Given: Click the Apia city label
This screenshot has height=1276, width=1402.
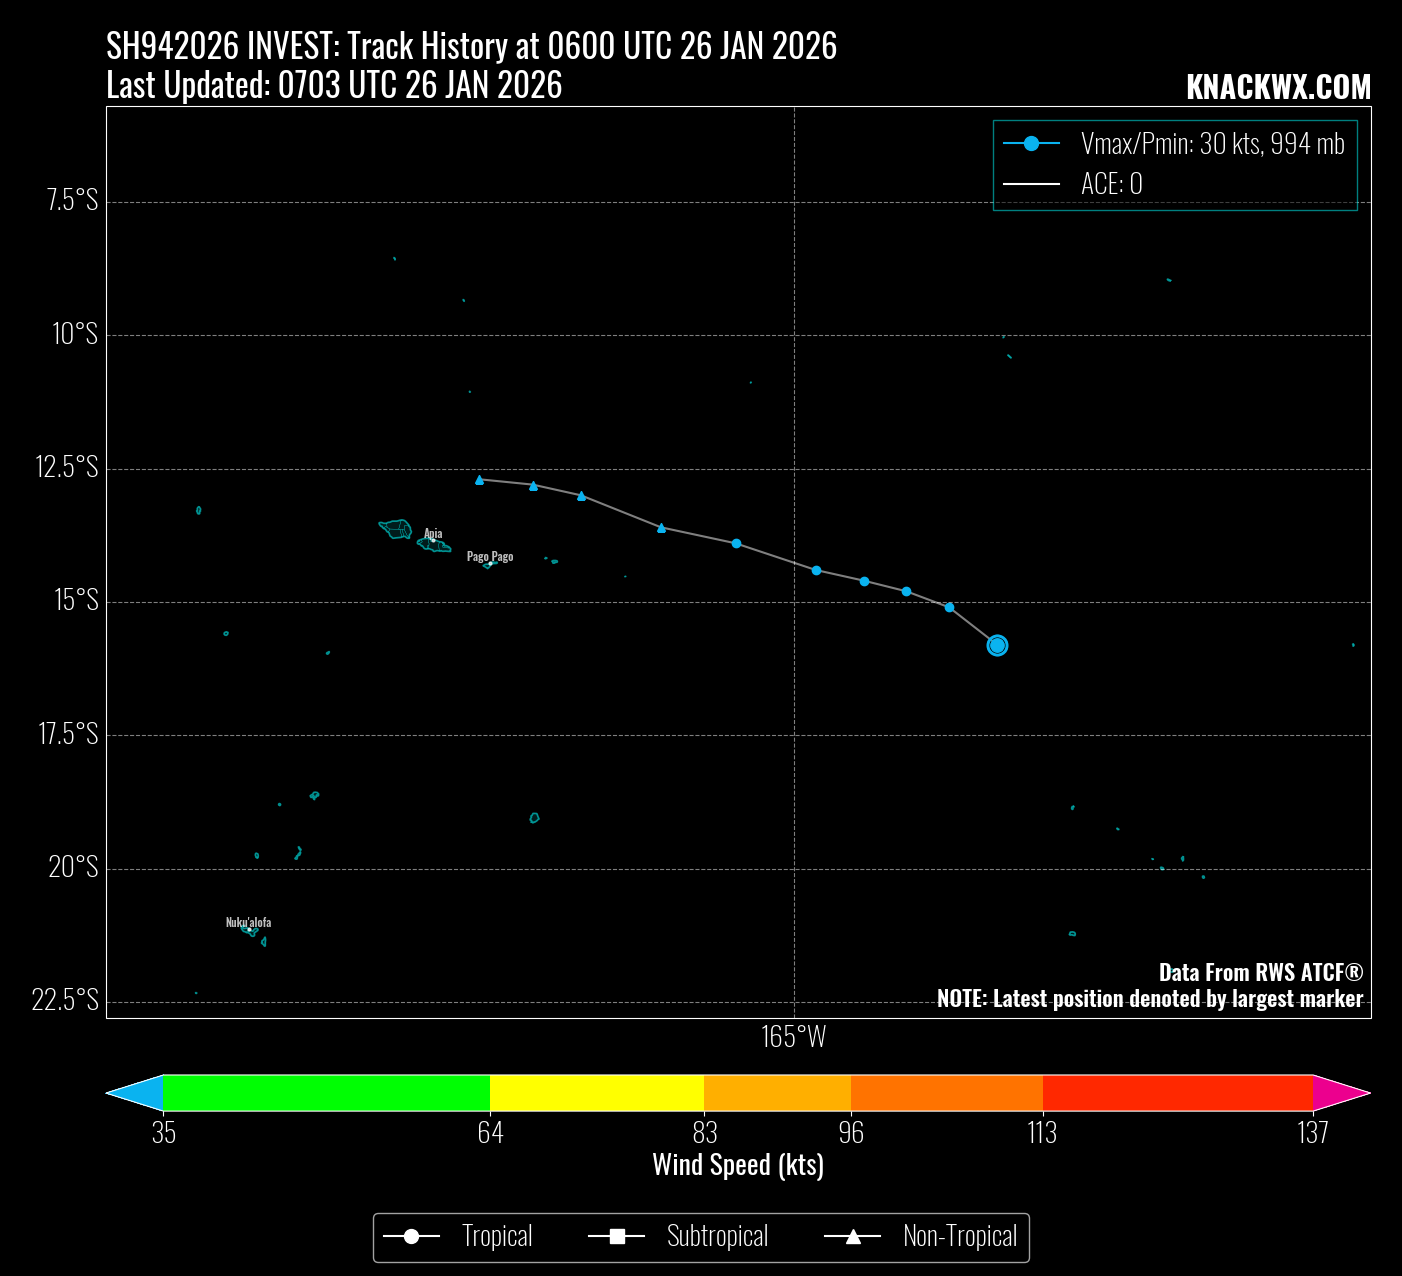Looking at the screenshot, I should pyautogui.click(x=433, y=533).
